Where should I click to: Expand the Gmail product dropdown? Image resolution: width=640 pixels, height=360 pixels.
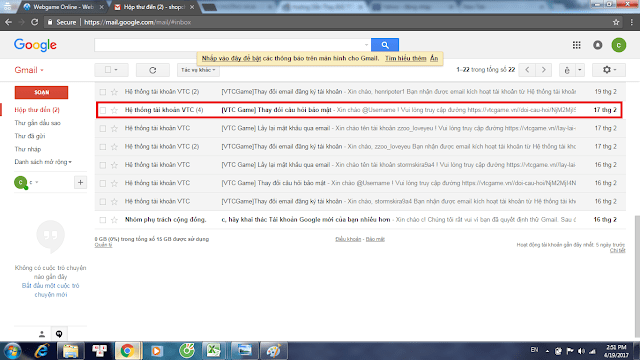pyautogui.click(x=29, y=70)
